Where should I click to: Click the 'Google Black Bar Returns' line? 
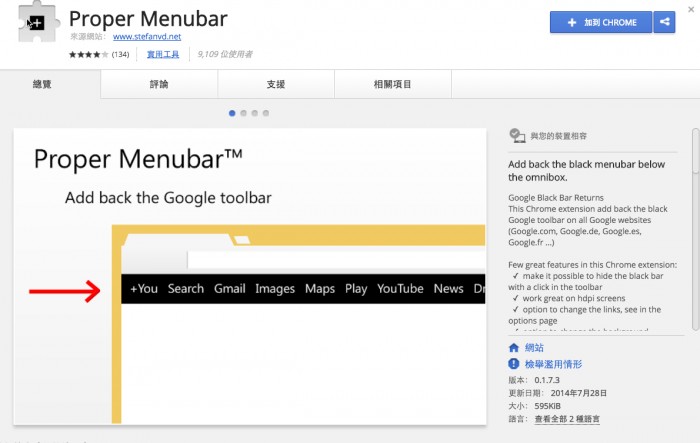(556, 198)
